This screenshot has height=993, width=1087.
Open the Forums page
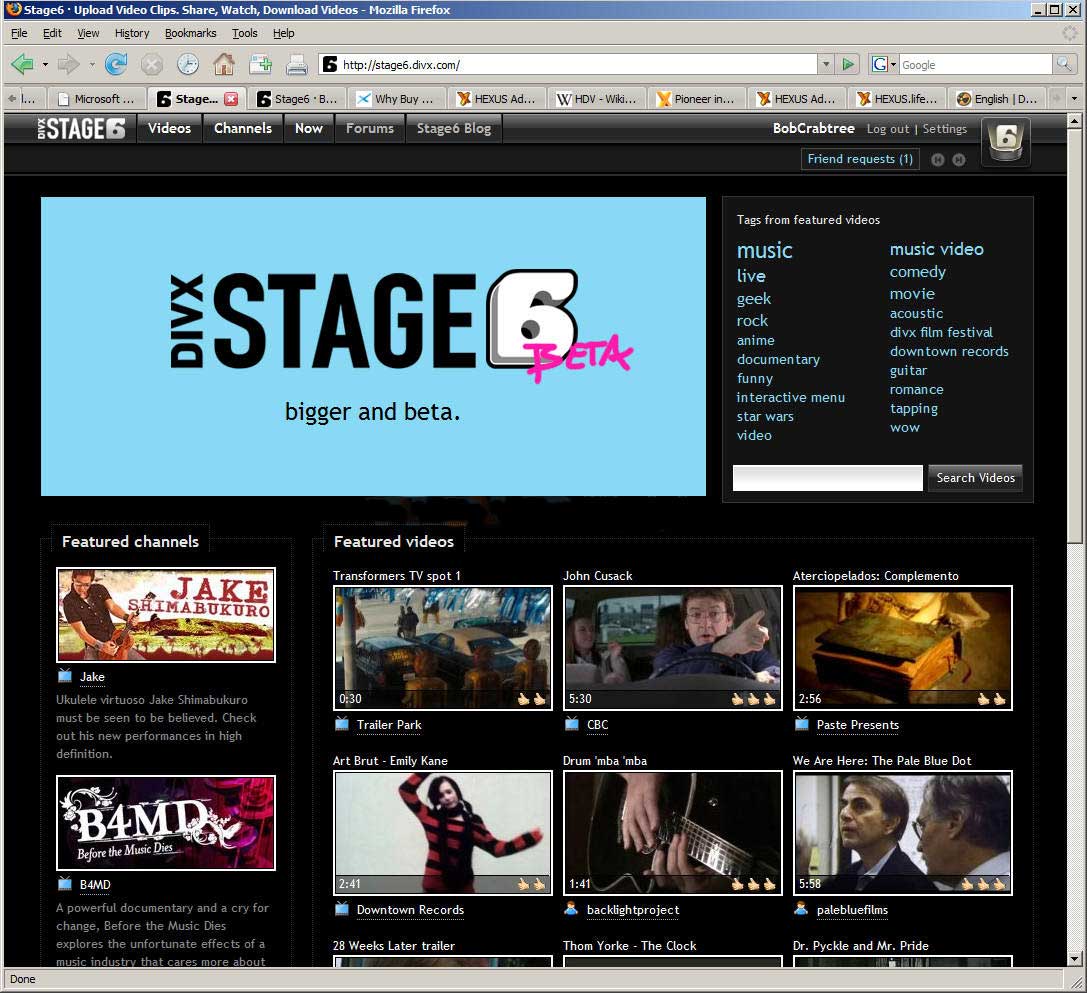pyautogui.click(x=370, y=128)
